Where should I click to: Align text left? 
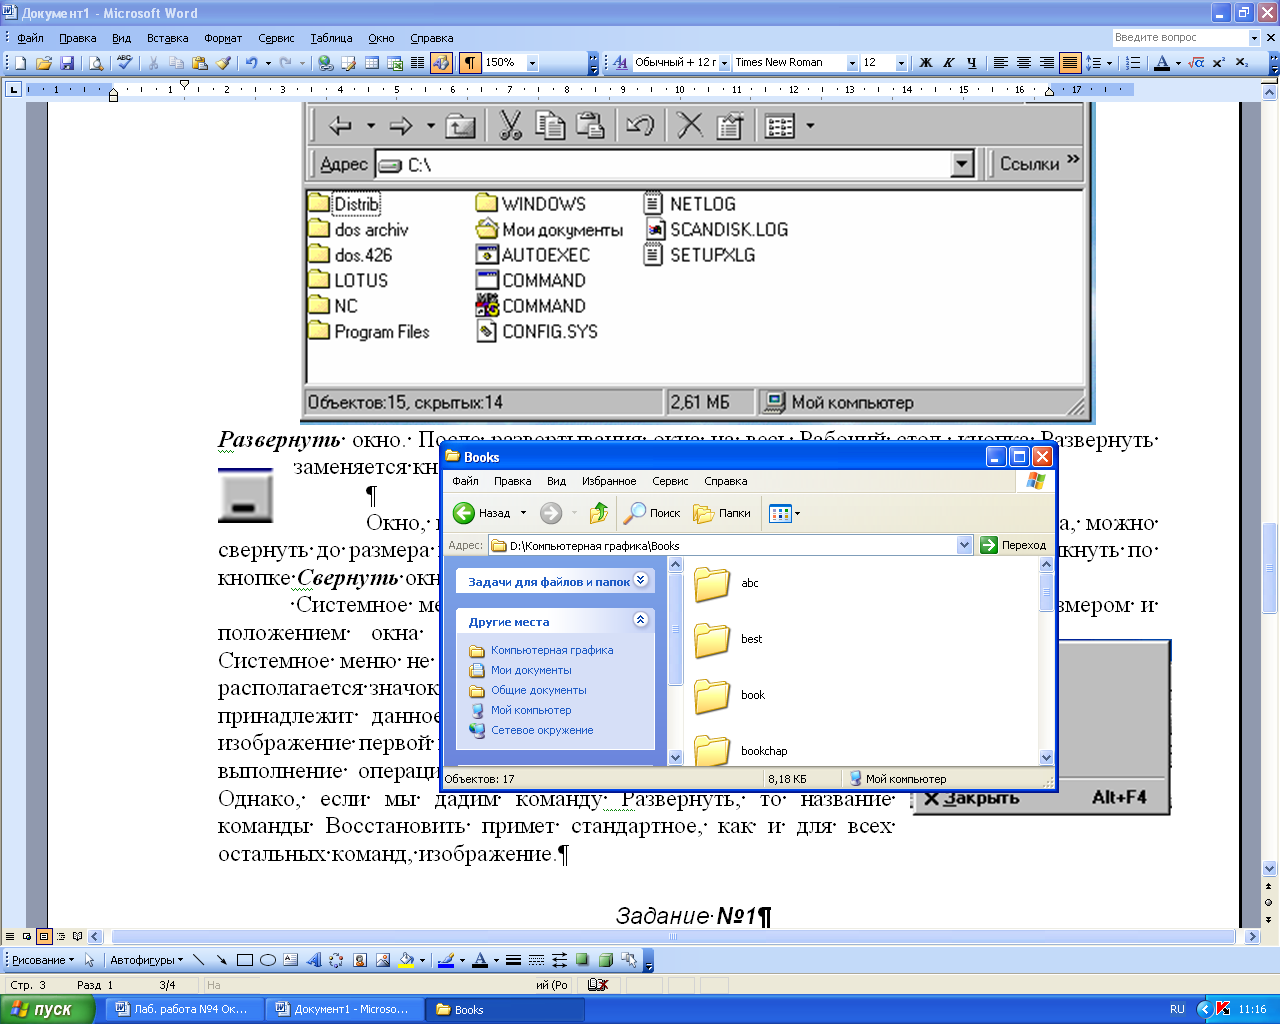point(1000,63)
